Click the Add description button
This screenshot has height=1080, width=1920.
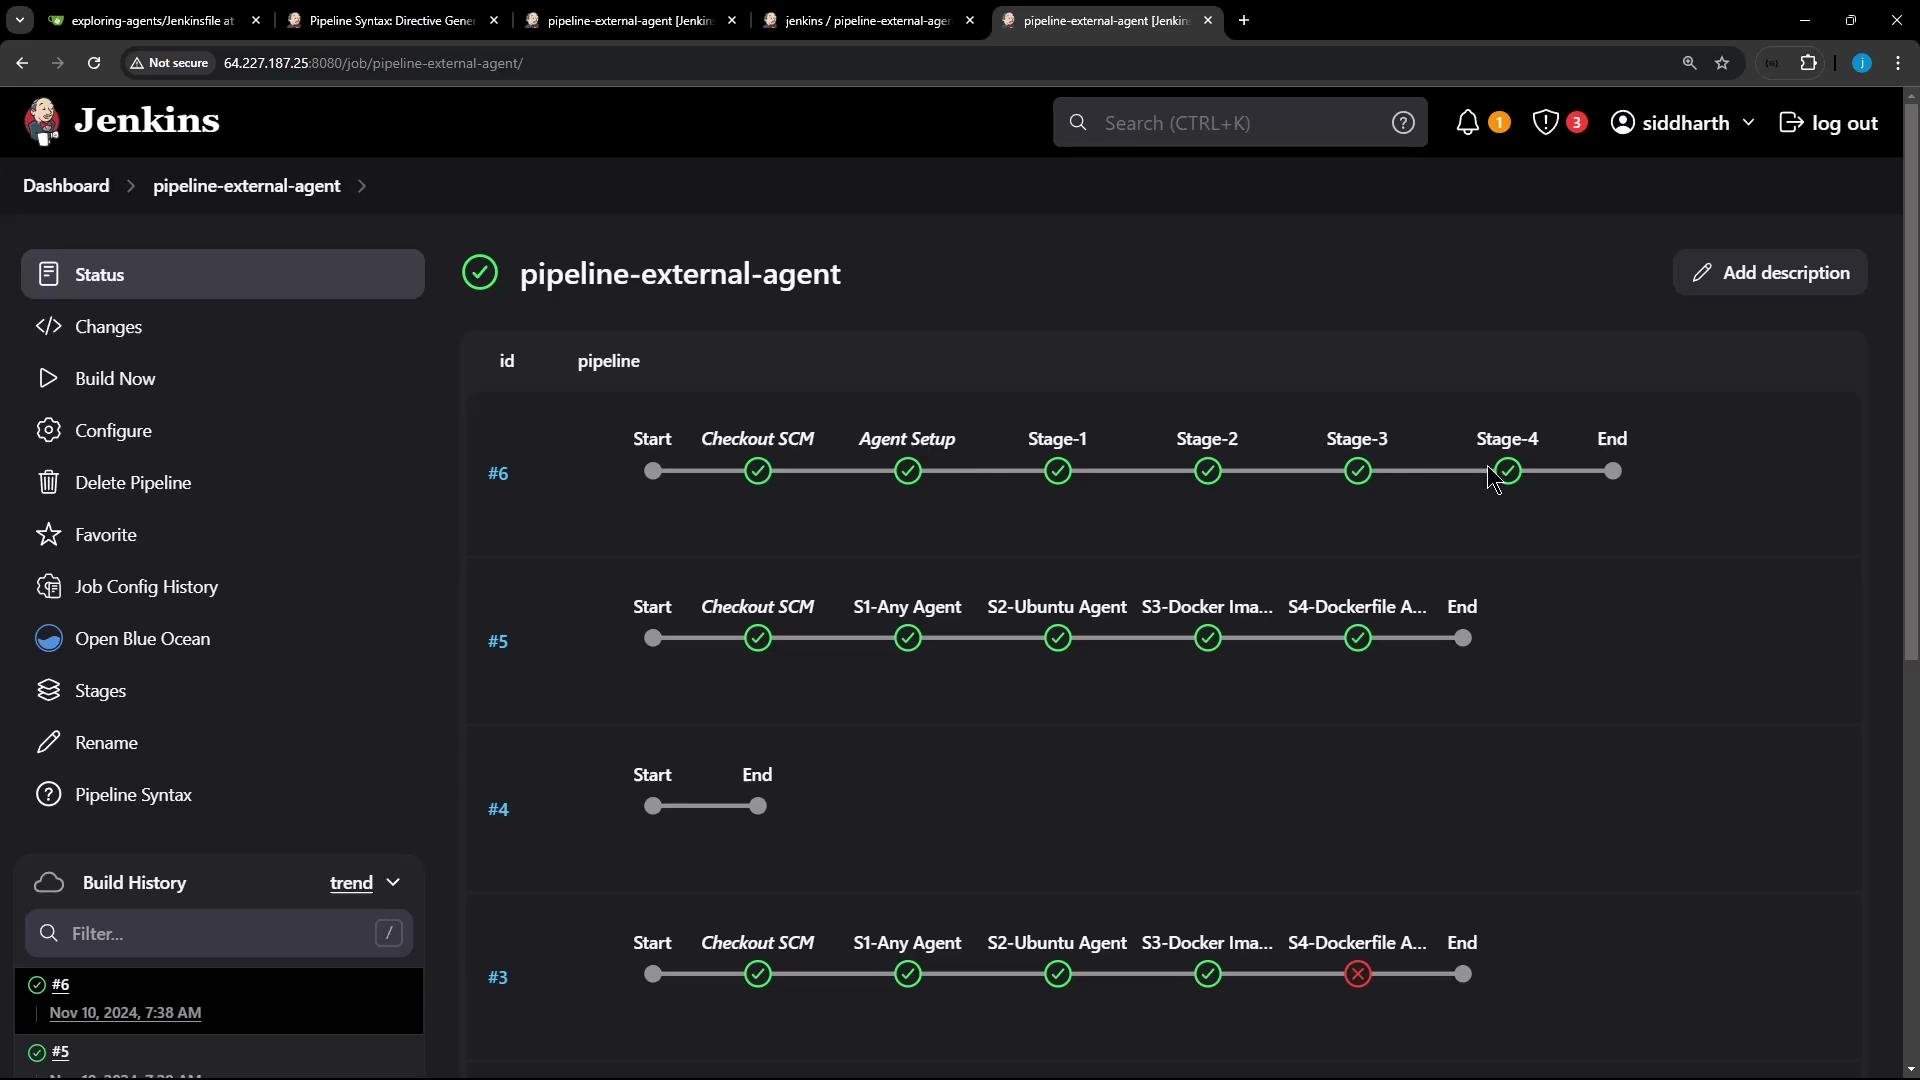point(1770,272)
